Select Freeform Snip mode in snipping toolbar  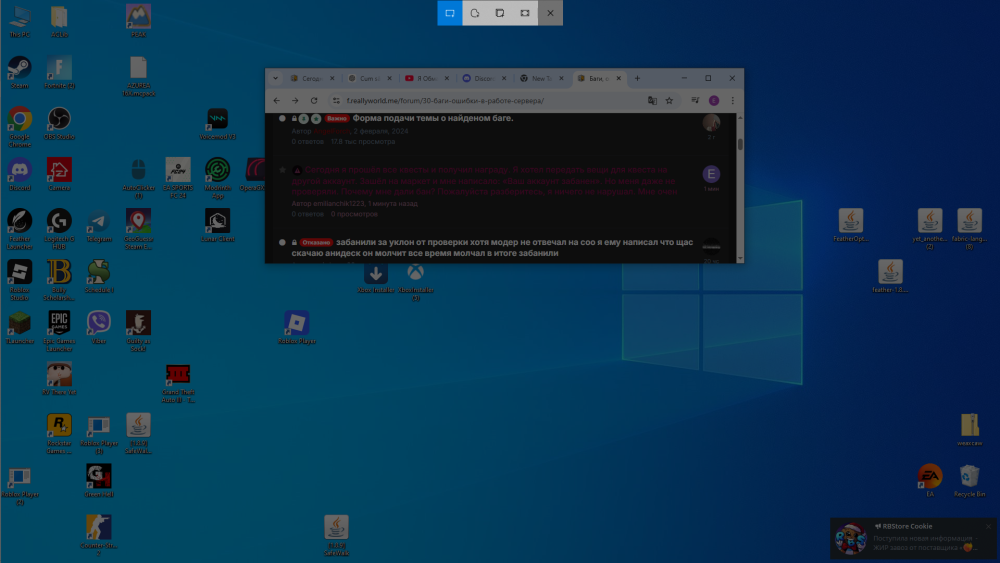(474, 13)
